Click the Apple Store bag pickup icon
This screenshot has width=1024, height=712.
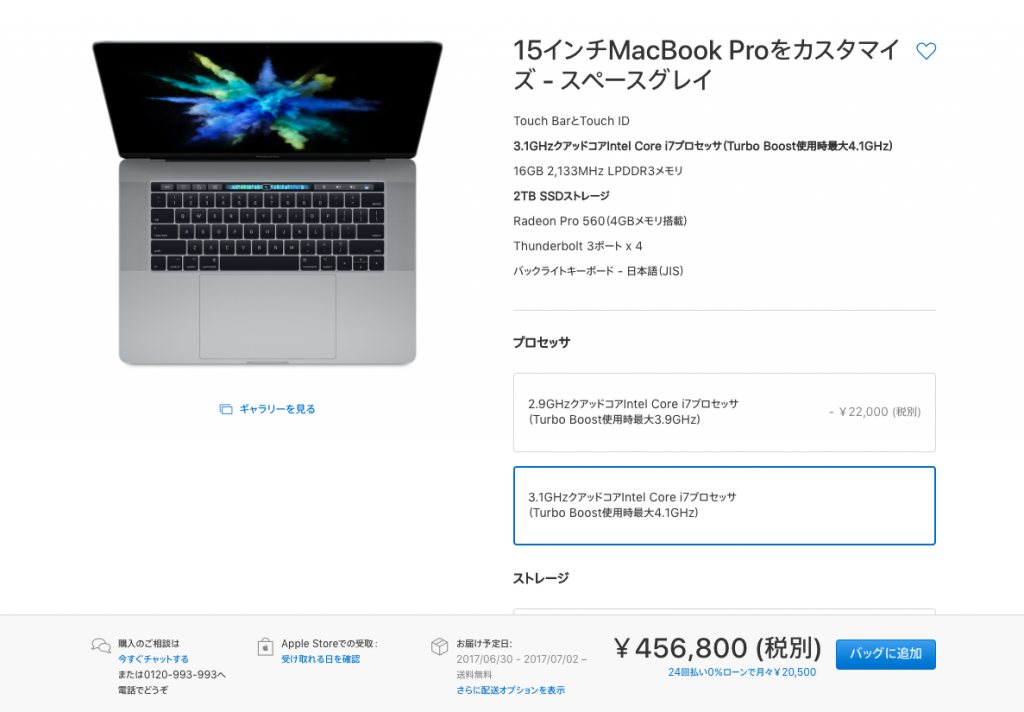tap(265, 647)
